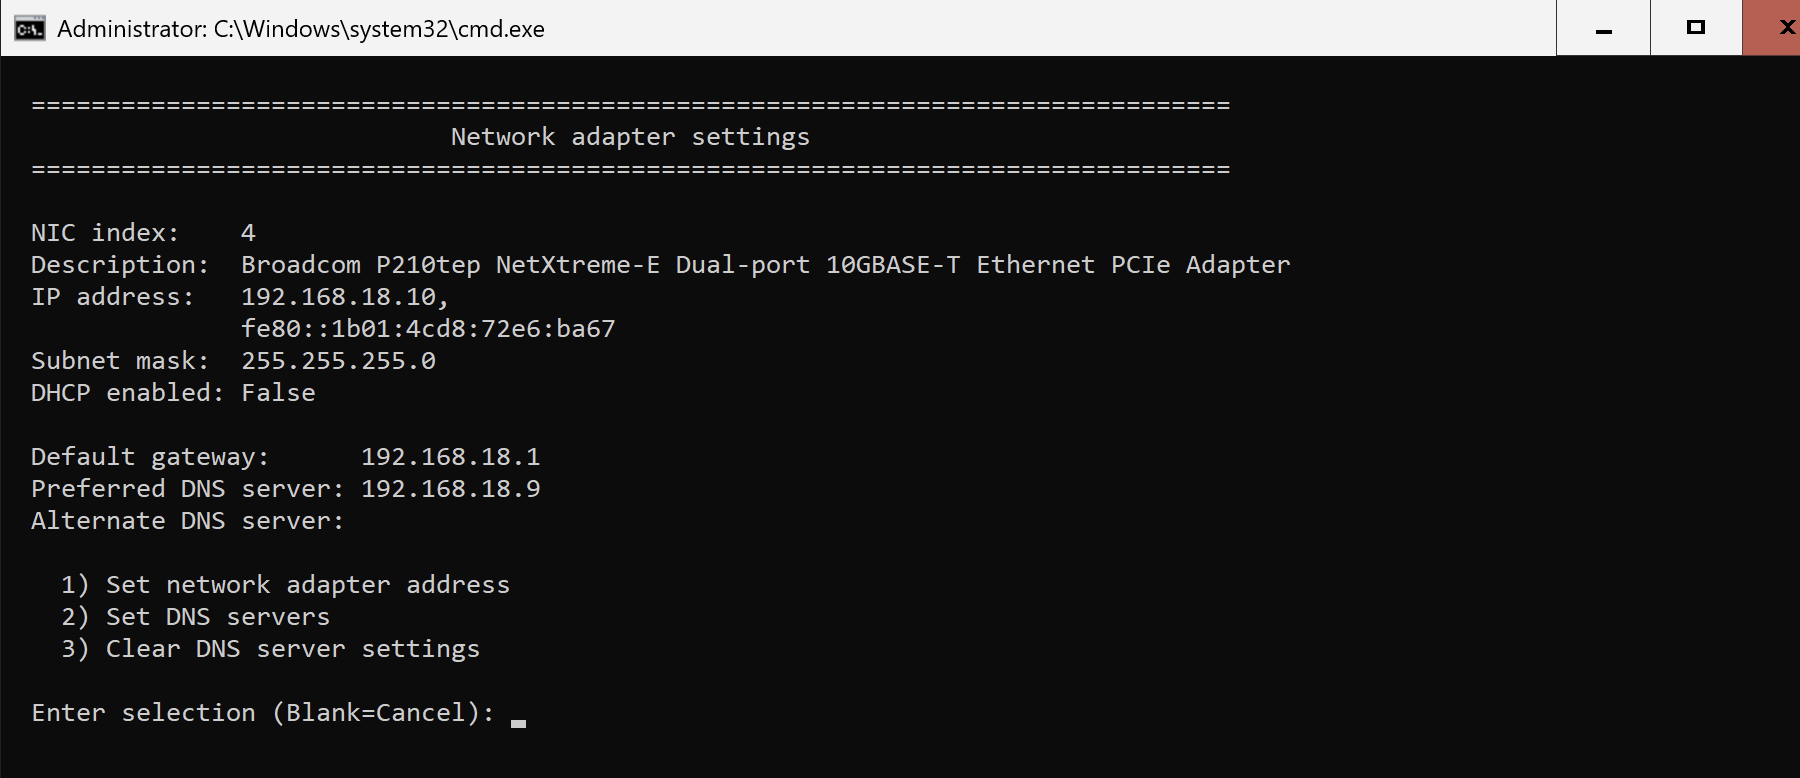Click the Broadcom P210tep adapter description

[765, 265]
